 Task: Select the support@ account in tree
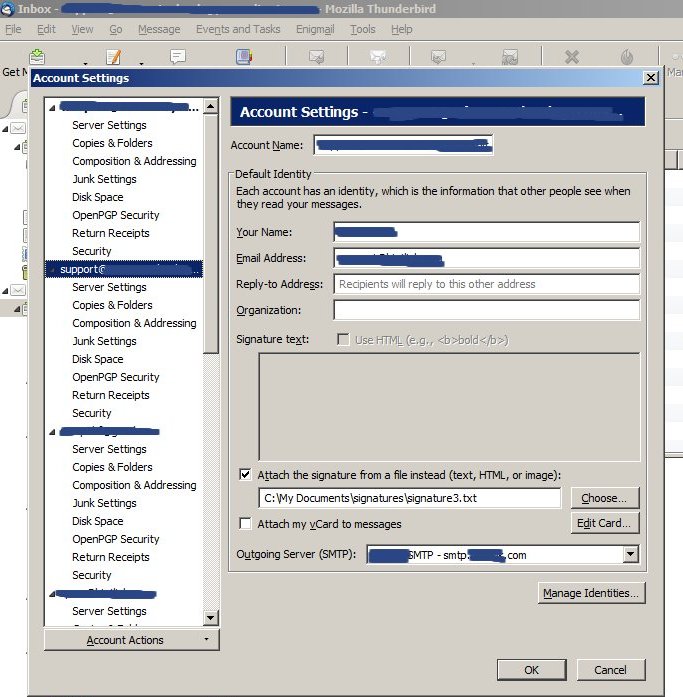click(124, 269)
